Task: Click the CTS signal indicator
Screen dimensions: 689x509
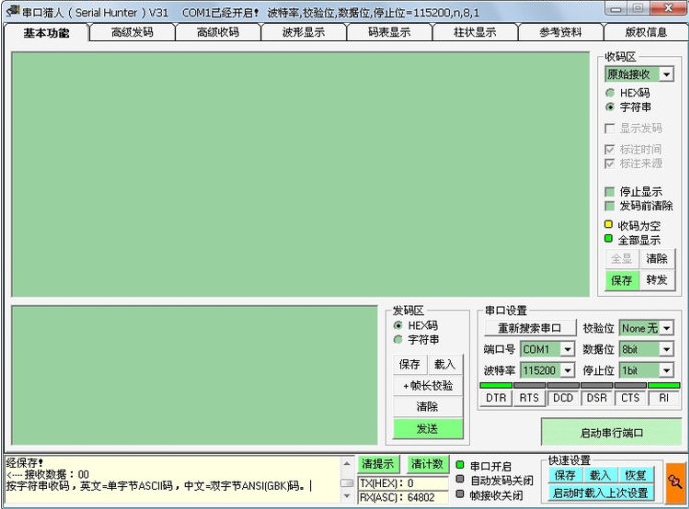Action: tap(631, 398)
